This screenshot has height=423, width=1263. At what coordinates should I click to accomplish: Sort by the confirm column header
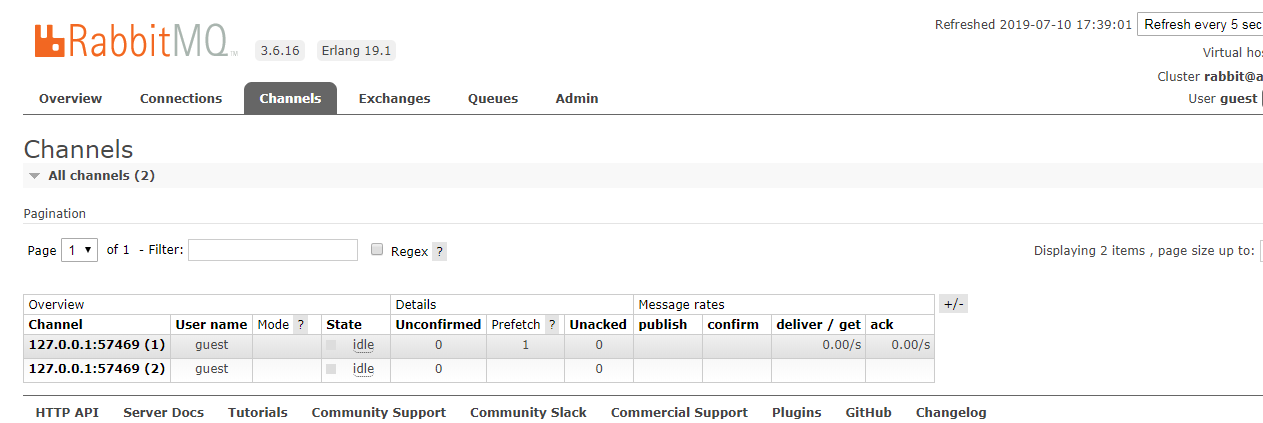pos(733,325)
